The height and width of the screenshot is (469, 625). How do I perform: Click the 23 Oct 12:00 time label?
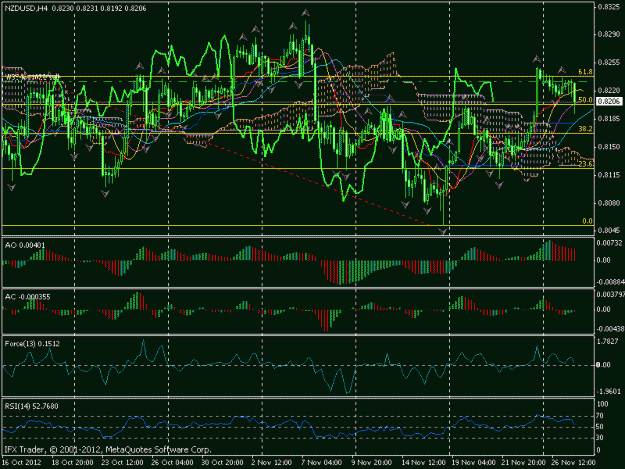pos(123,463)
